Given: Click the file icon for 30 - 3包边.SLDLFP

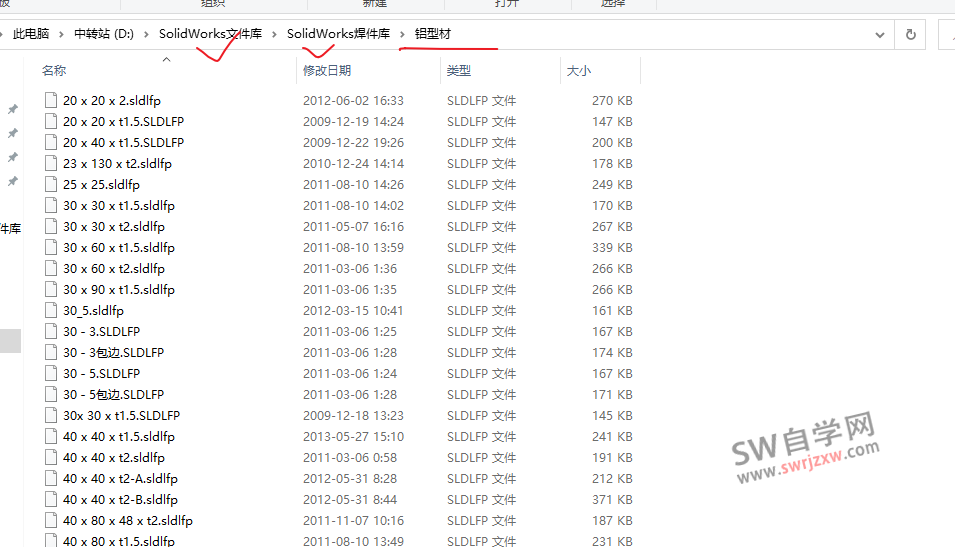Looking at the screenshot, I should (52, 352).
